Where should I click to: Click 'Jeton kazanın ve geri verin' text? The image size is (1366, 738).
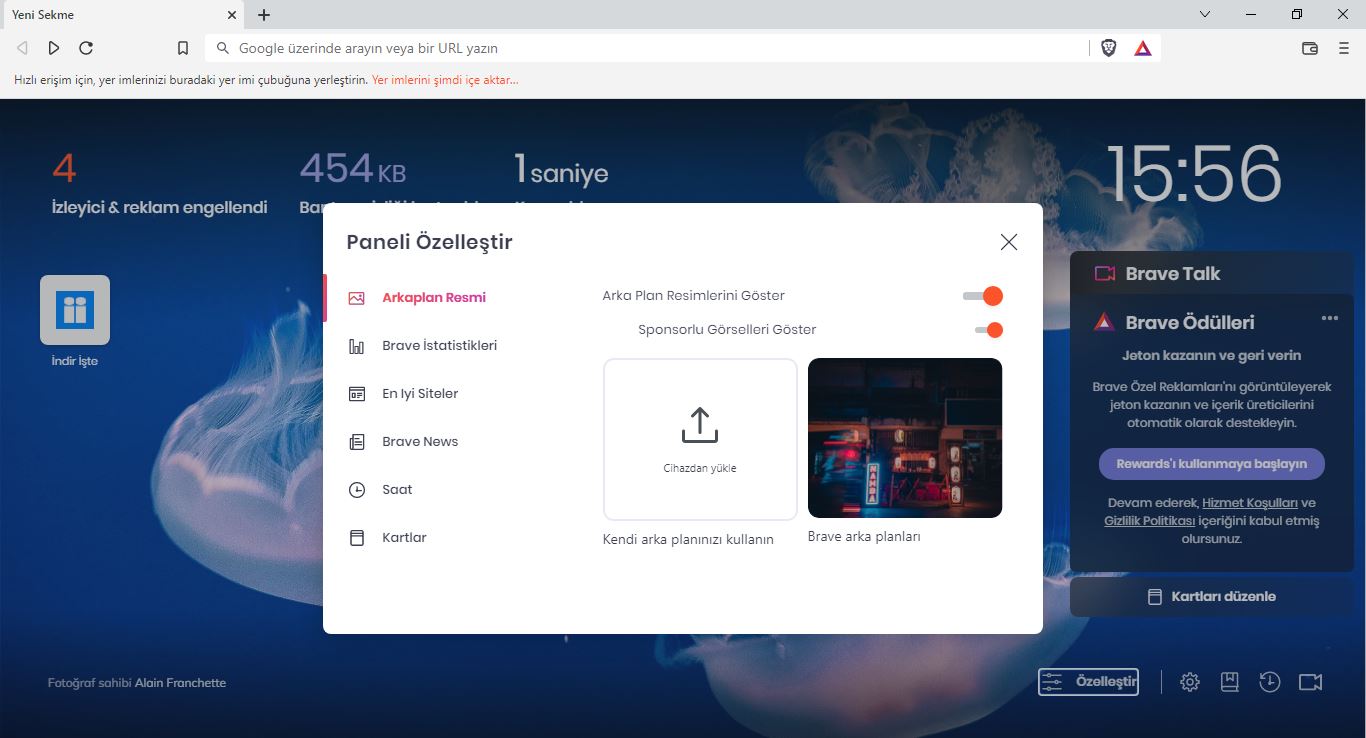pyautogui.click(x=1211, y=355)
